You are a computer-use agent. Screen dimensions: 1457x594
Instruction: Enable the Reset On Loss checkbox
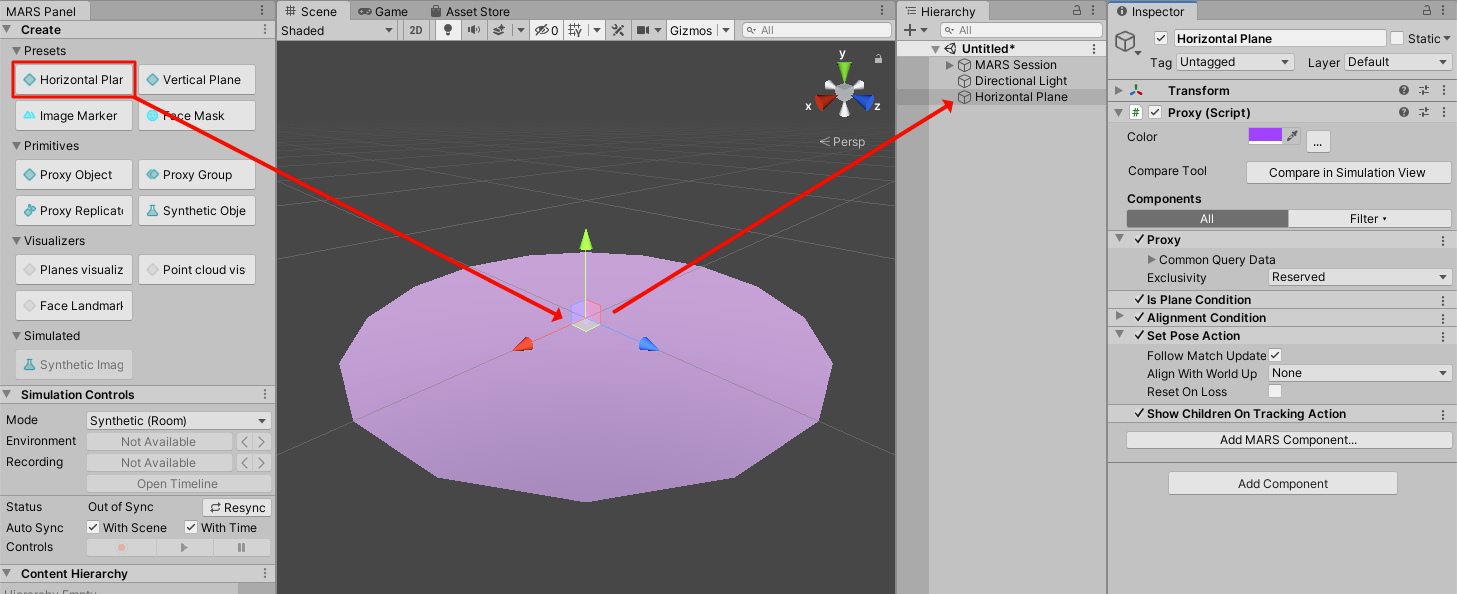click(x=1275, y=392)
